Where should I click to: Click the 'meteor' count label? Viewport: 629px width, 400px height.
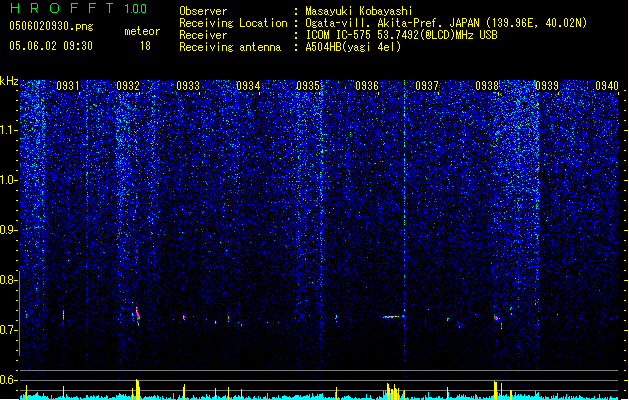[x=142, y=31]
